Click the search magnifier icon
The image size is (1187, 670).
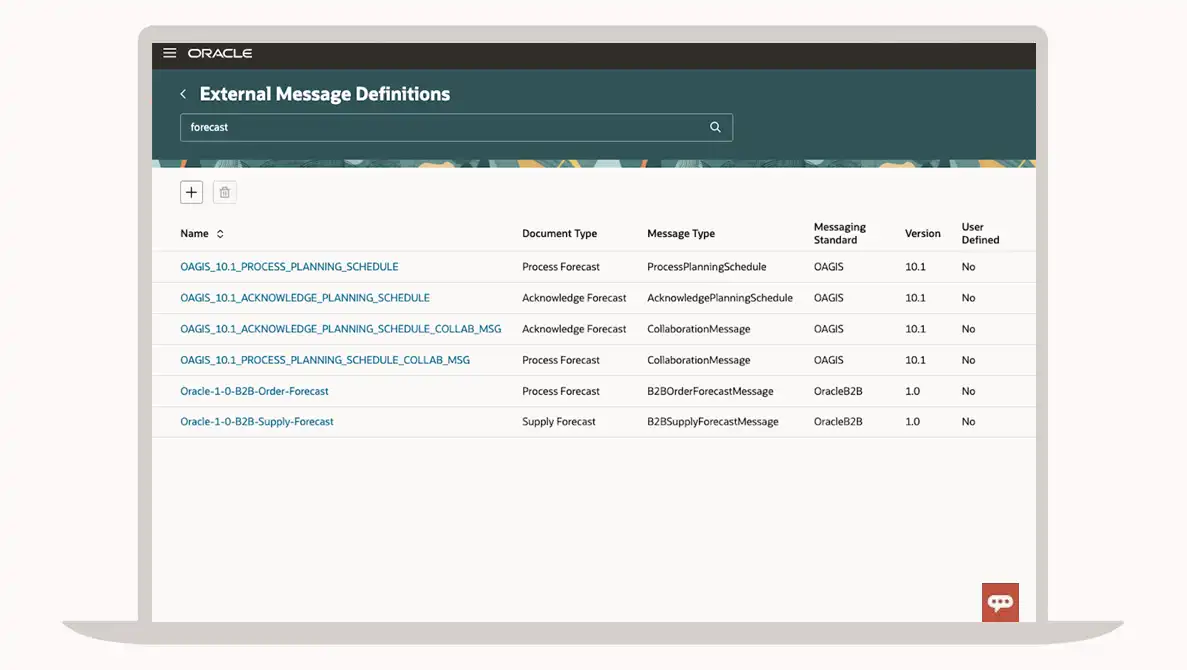715,127
